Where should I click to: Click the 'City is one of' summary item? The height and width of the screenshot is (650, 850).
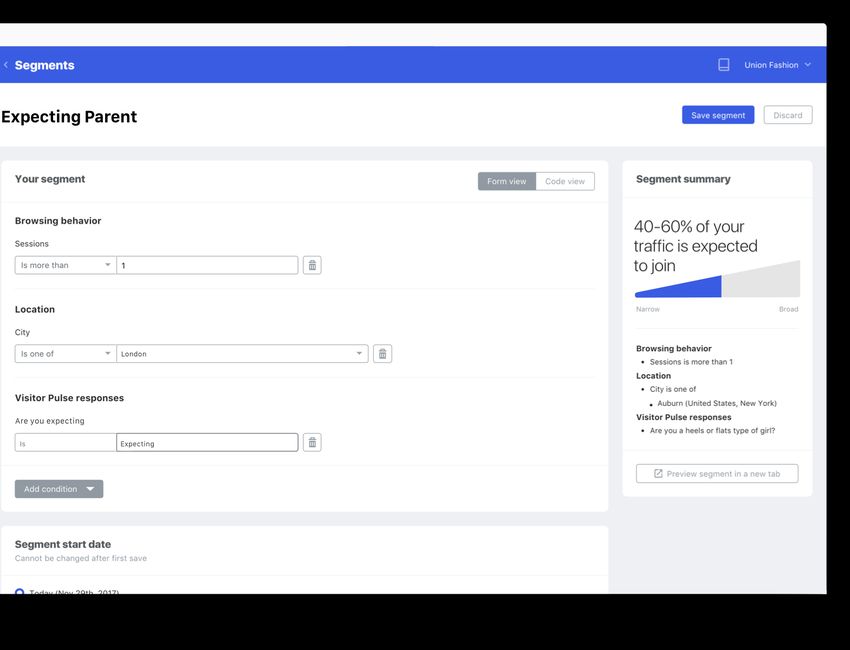(673, 389)
